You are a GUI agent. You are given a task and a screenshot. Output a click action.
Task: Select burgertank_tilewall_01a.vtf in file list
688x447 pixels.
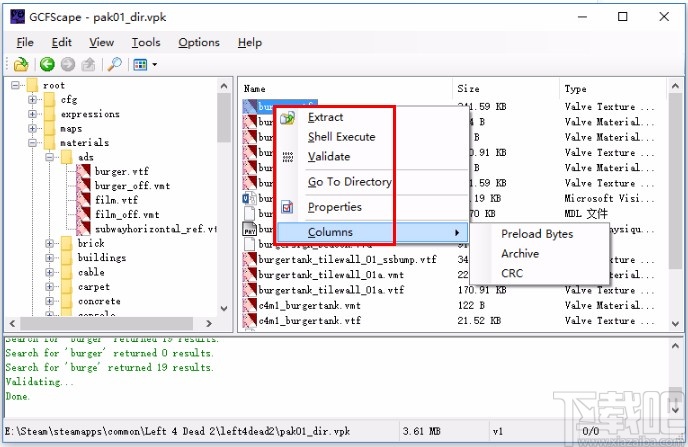[x=331, y=290]
